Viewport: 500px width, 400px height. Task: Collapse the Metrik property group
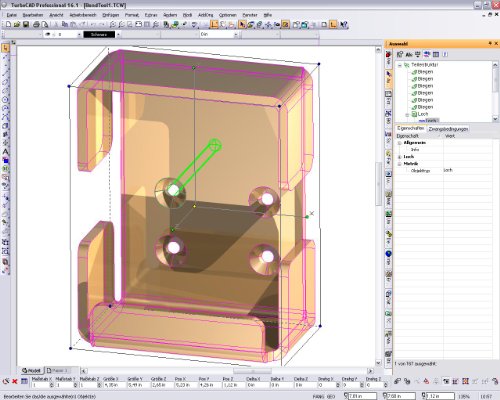pyautogui.click(x=400, y=164)
